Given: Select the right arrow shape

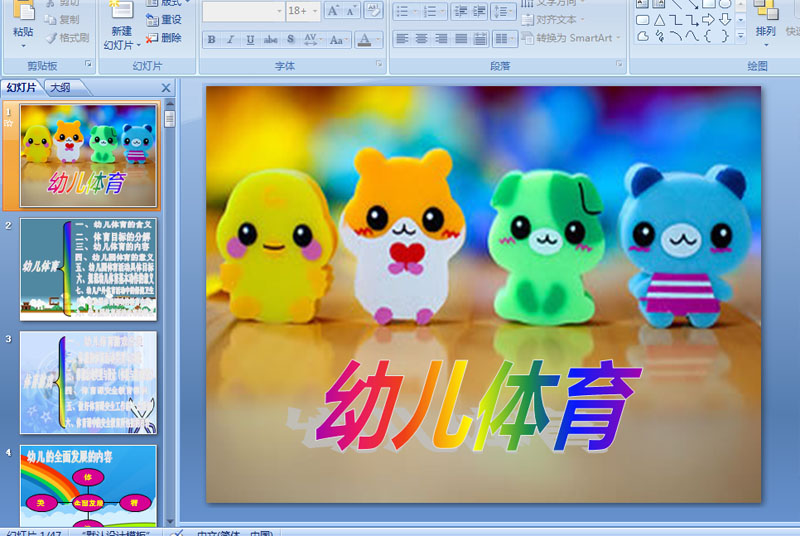Looking at the screenshot, I should tap(708, 20).
